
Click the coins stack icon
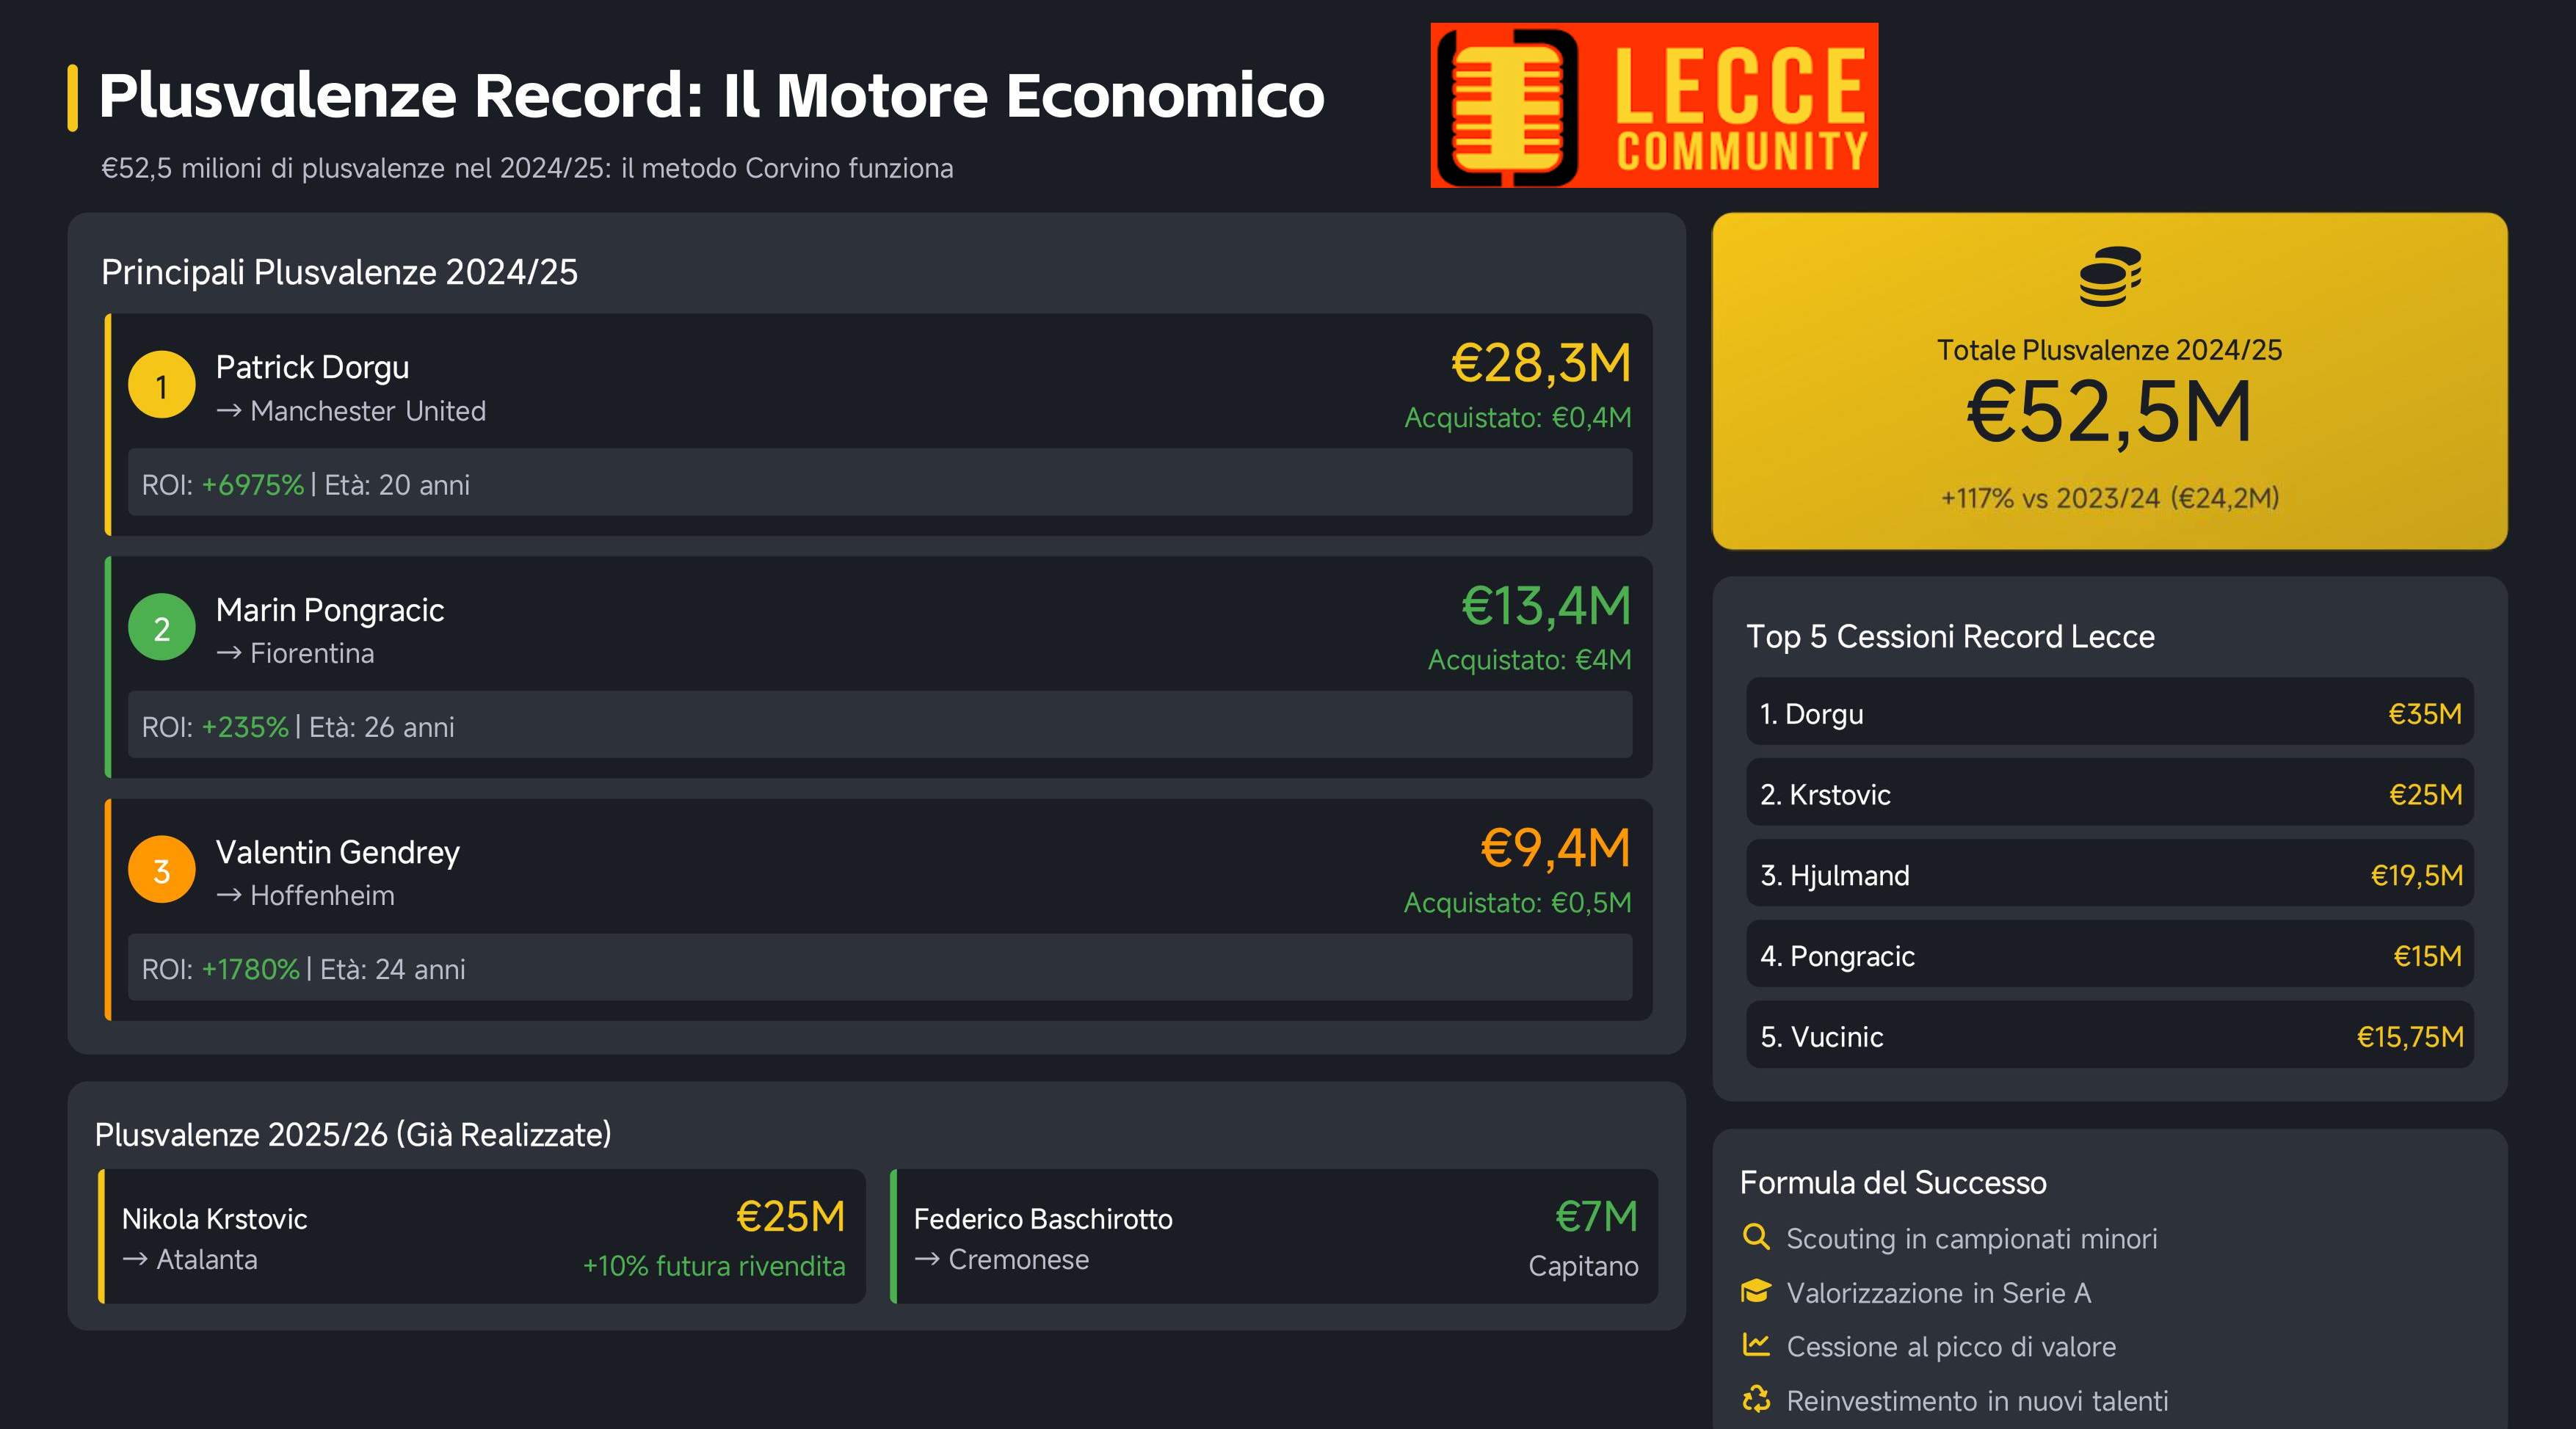(x=2110, y=276)
